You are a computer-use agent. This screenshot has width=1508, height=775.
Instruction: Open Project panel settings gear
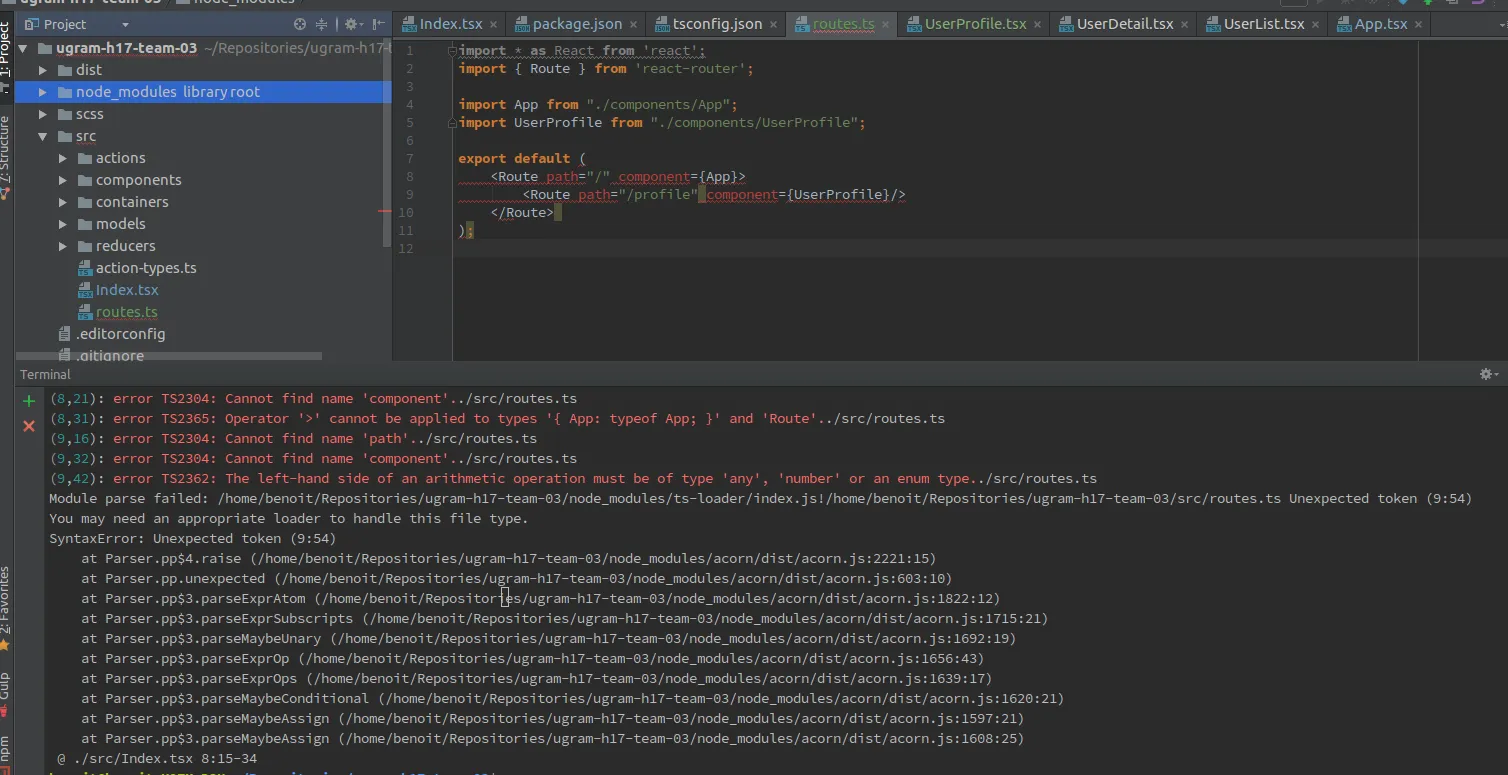351,24
